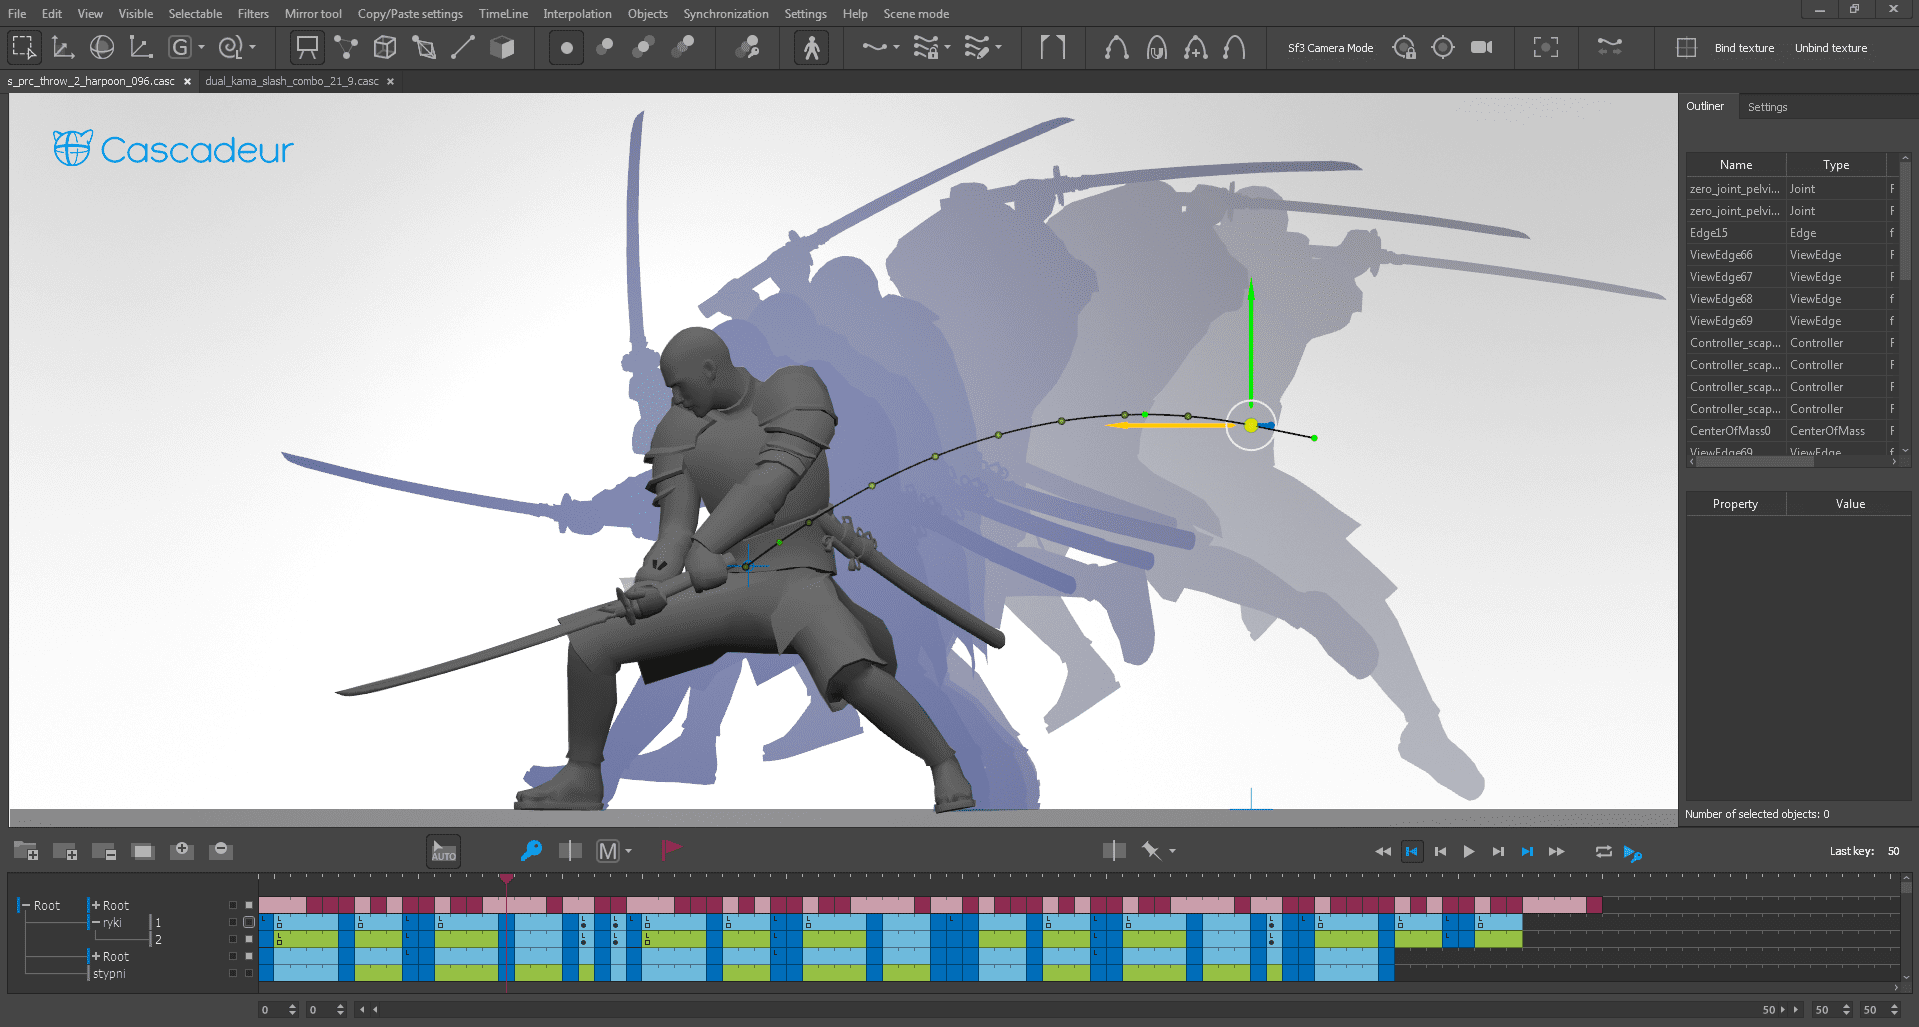
Task: Open the Interpolation menu
Action: point(577,13)
